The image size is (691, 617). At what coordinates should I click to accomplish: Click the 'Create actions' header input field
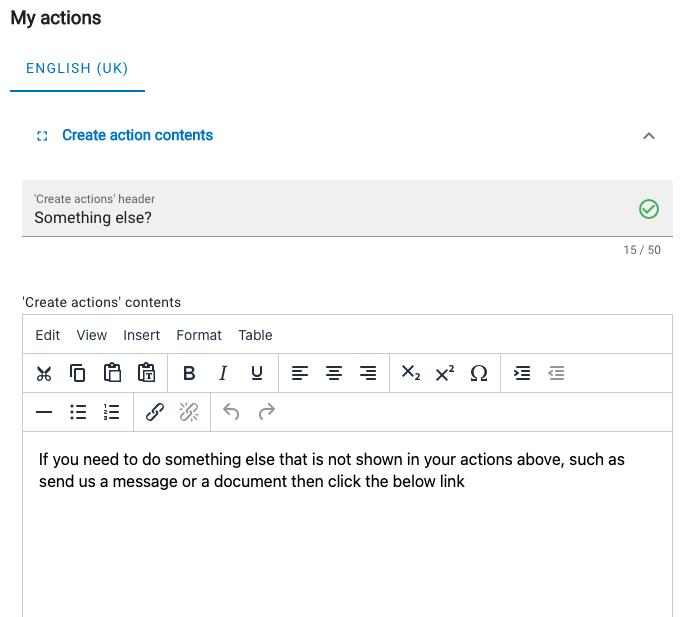[x=347, y=208]
